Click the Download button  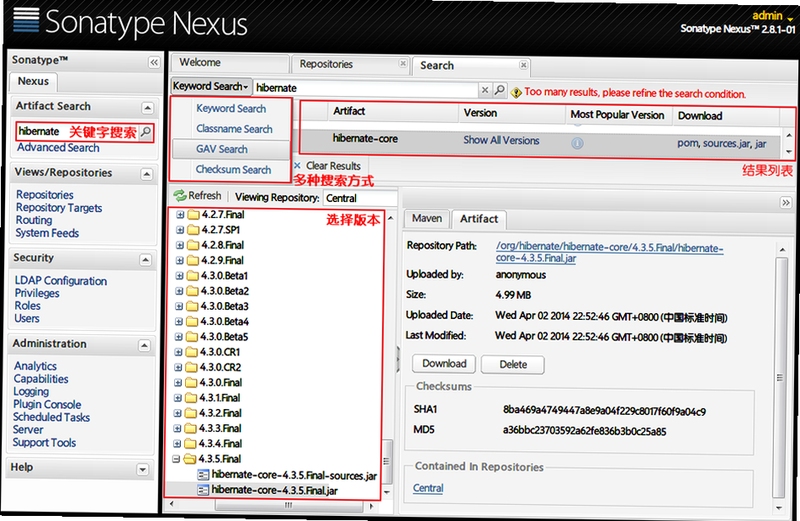[x=444, y=363]
